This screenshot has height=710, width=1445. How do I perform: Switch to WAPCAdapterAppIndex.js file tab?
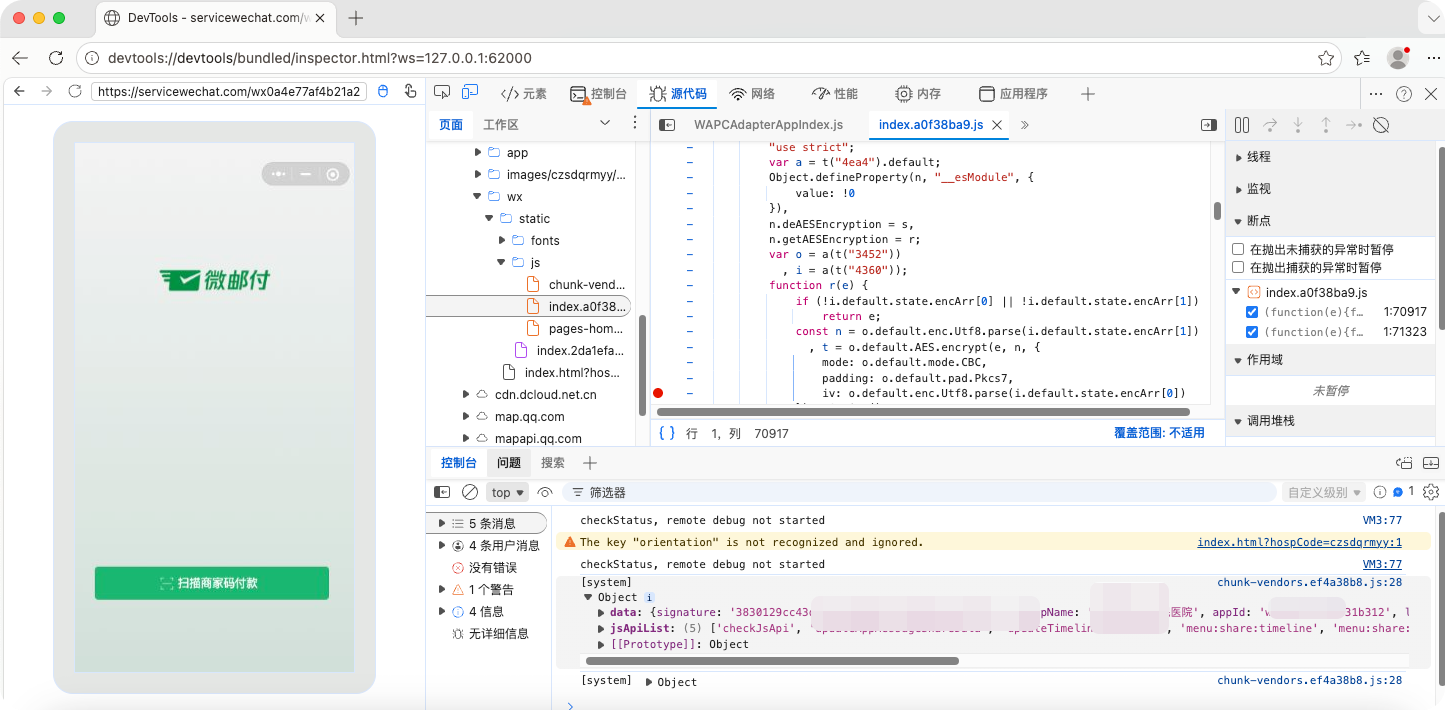[768, 125]
